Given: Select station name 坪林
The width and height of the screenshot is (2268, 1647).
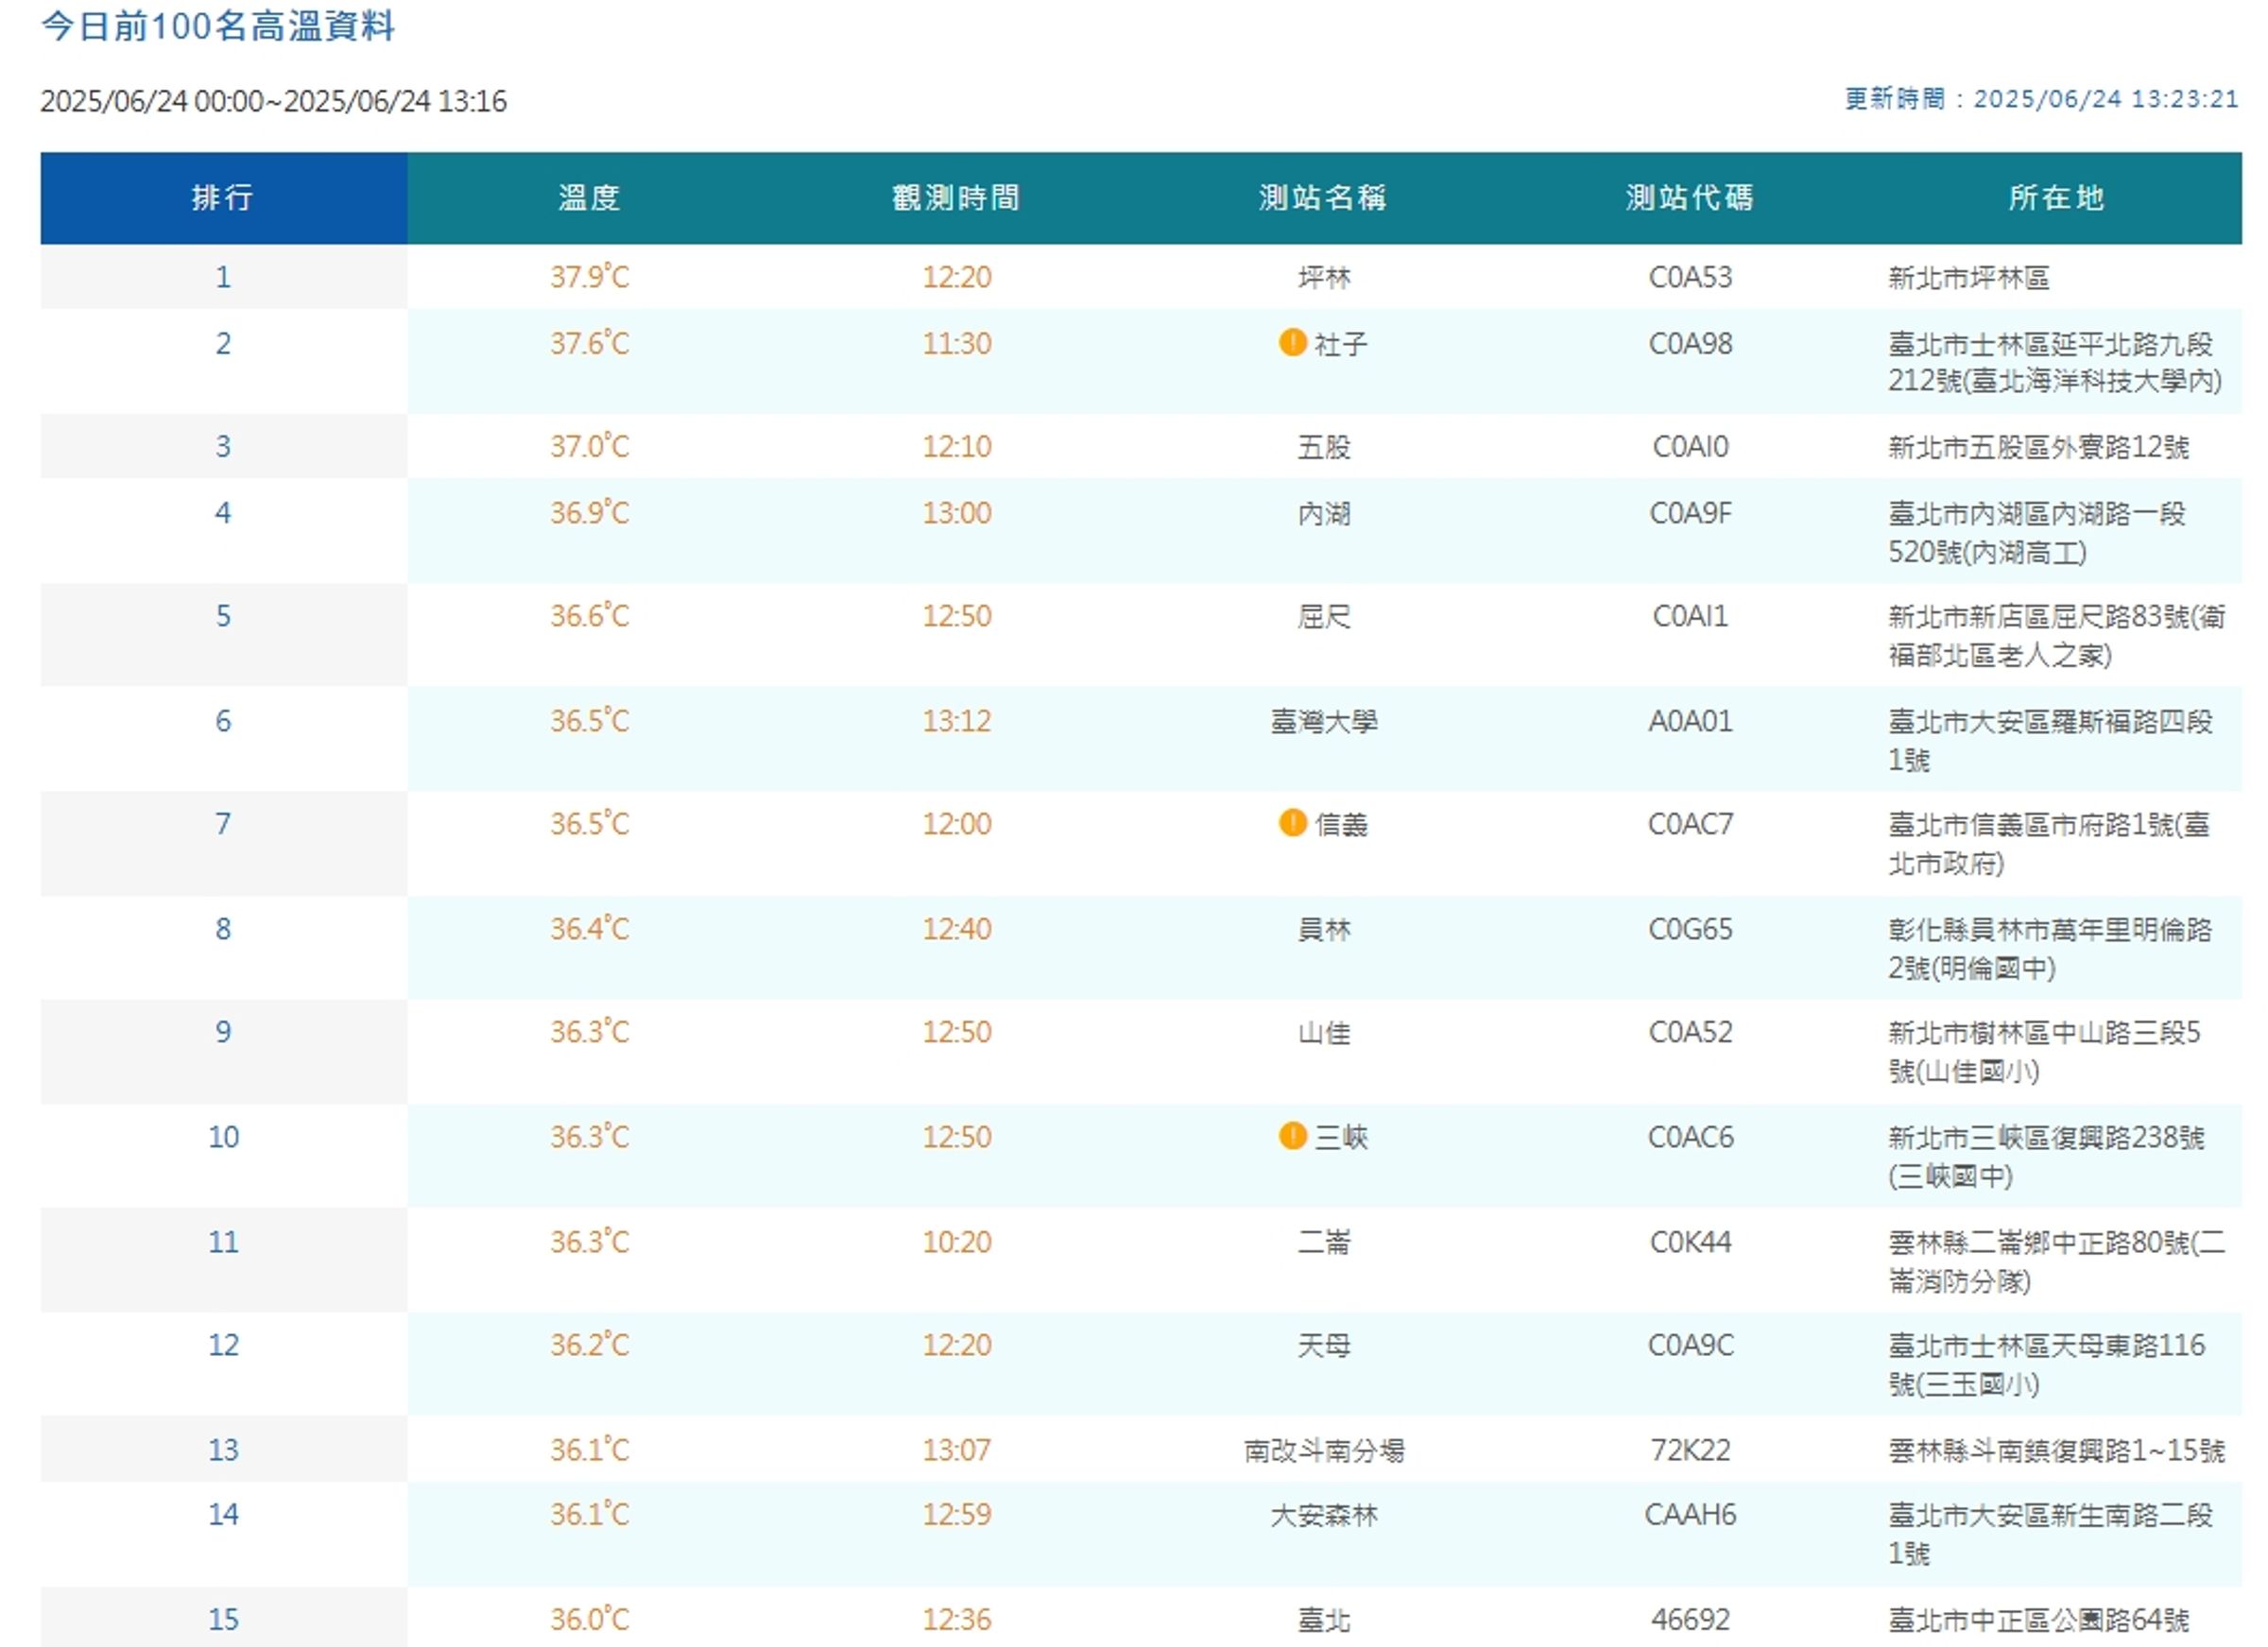Looking at the screenshot, I should point(1324,277).
